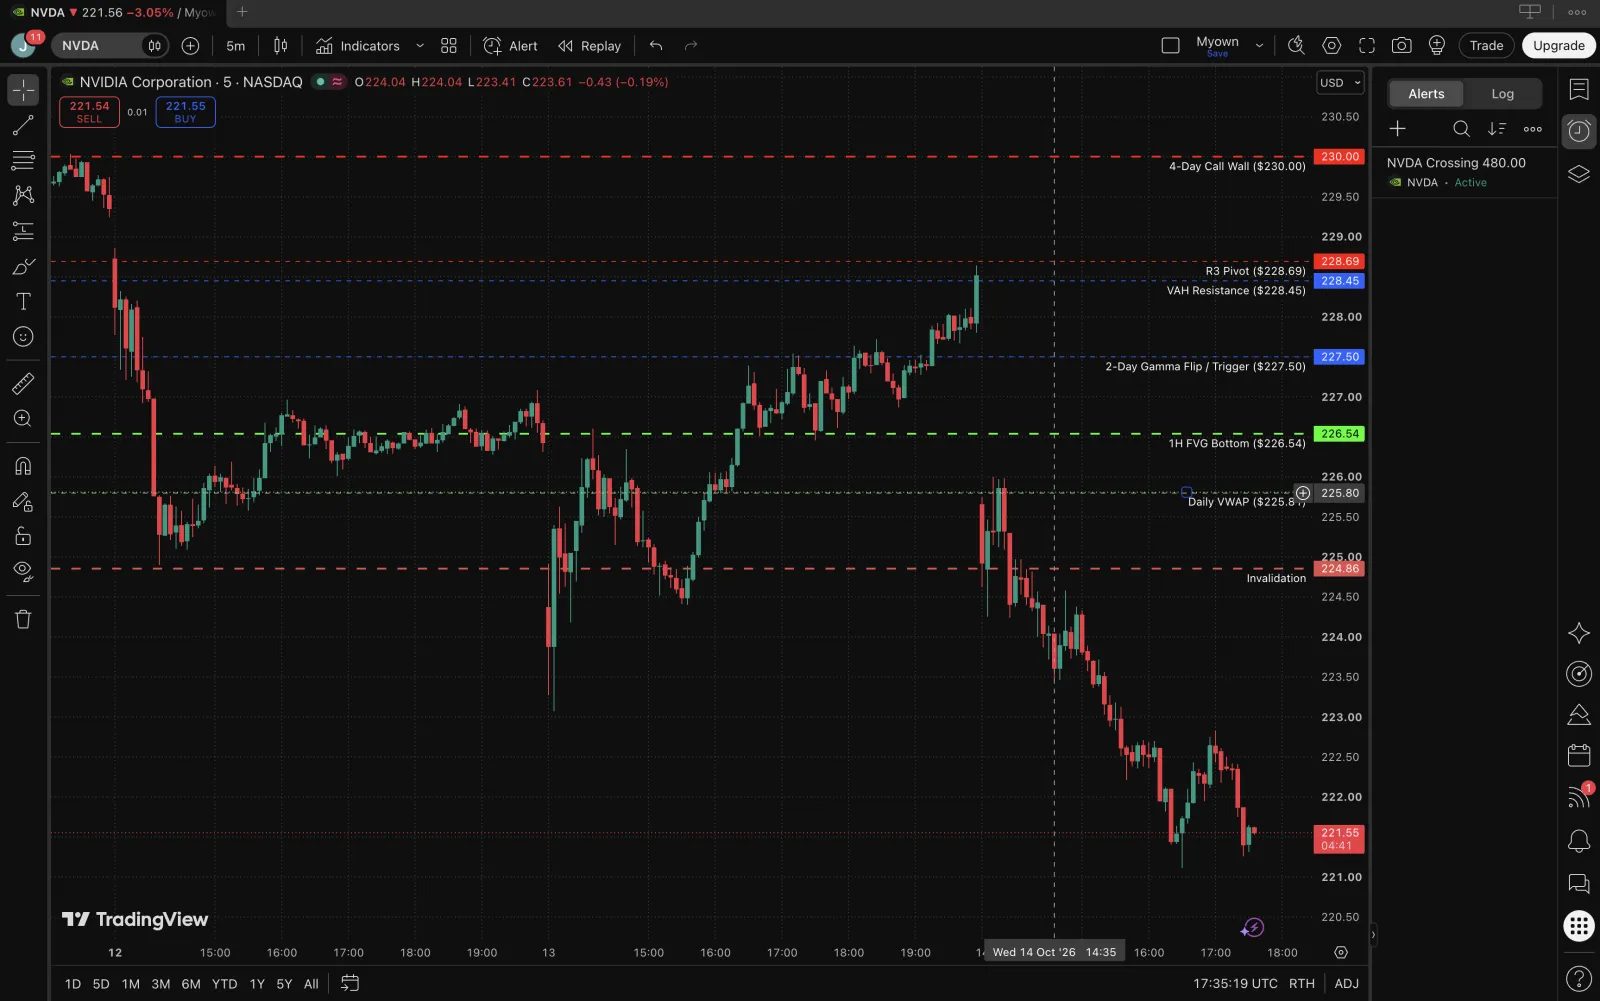Screen dimensions: 1600x1001
Task: Hide all drawings with eye icon
Action: click(23, 572)
